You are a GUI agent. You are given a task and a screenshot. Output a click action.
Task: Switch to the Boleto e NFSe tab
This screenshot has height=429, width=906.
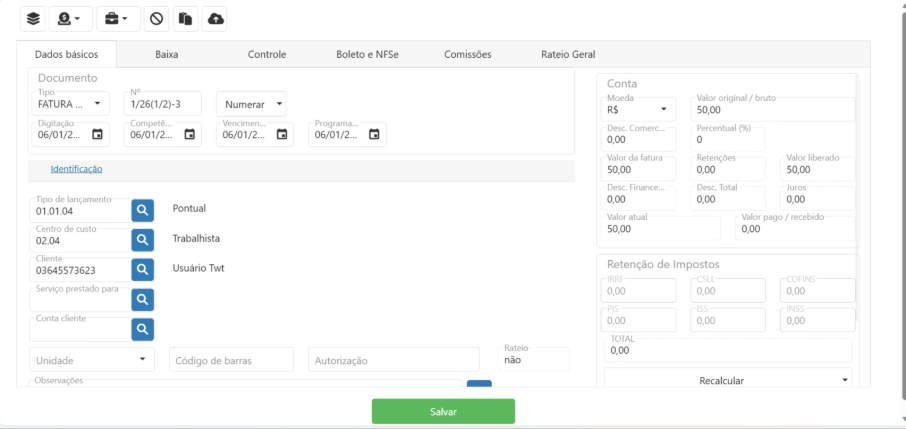pyautogui.click(x=367, y=54)
